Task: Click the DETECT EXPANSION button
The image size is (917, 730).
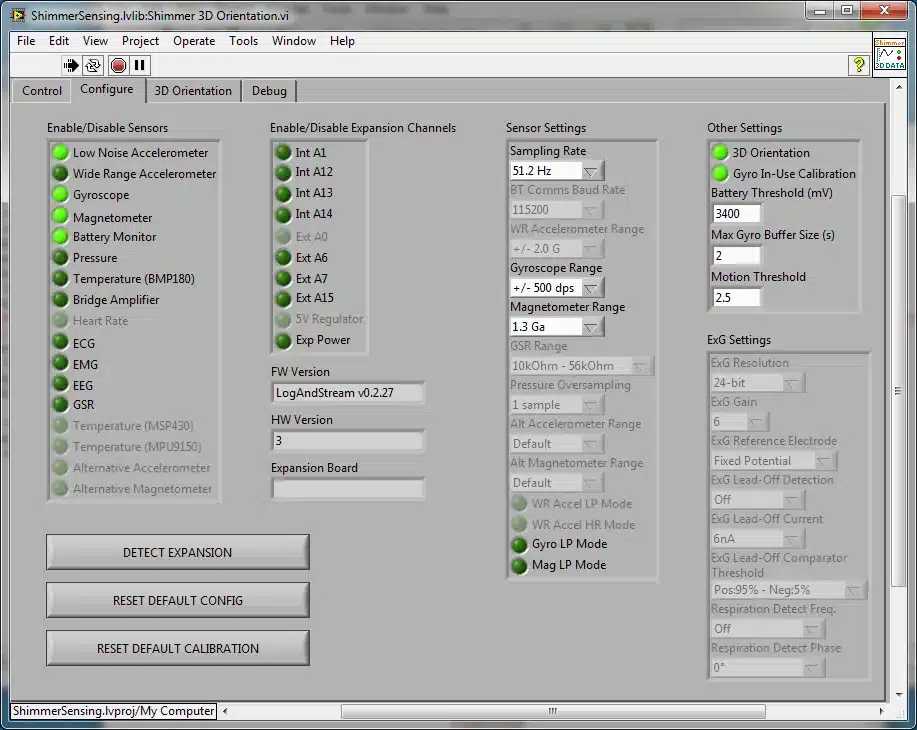Action: coord(178,552)
